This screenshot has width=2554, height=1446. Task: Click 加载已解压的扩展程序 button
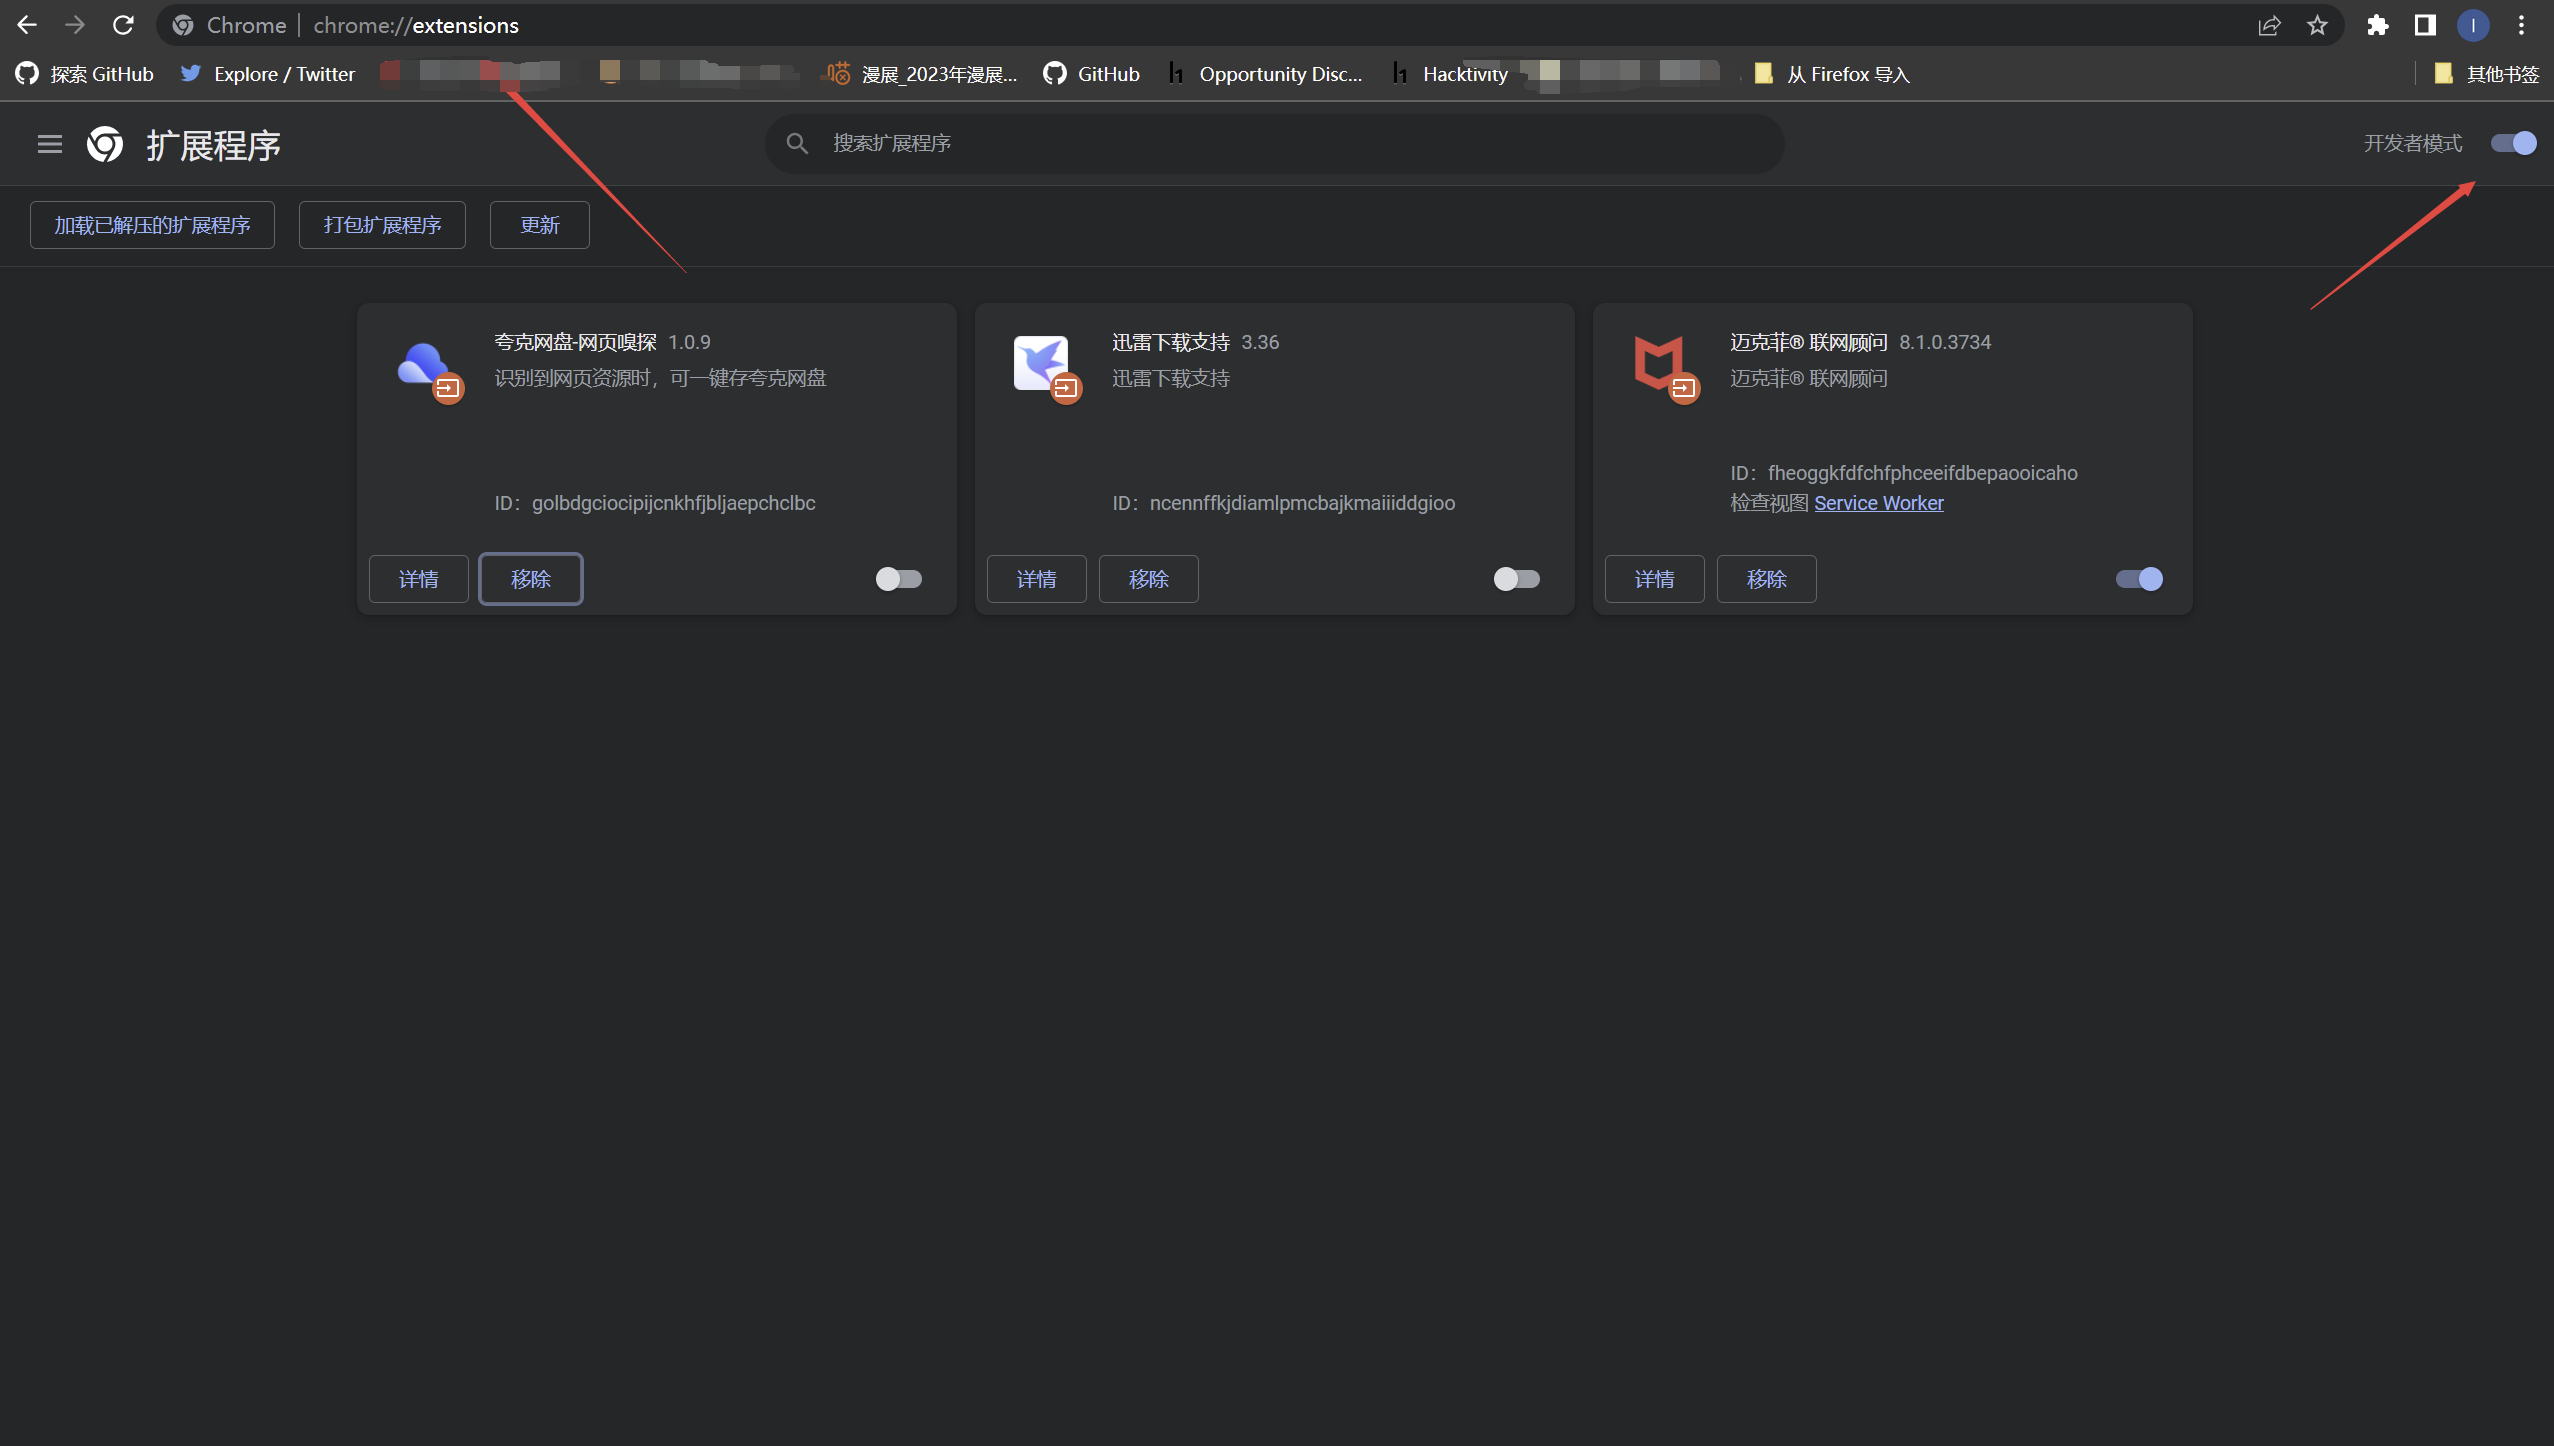click(152, 225)
